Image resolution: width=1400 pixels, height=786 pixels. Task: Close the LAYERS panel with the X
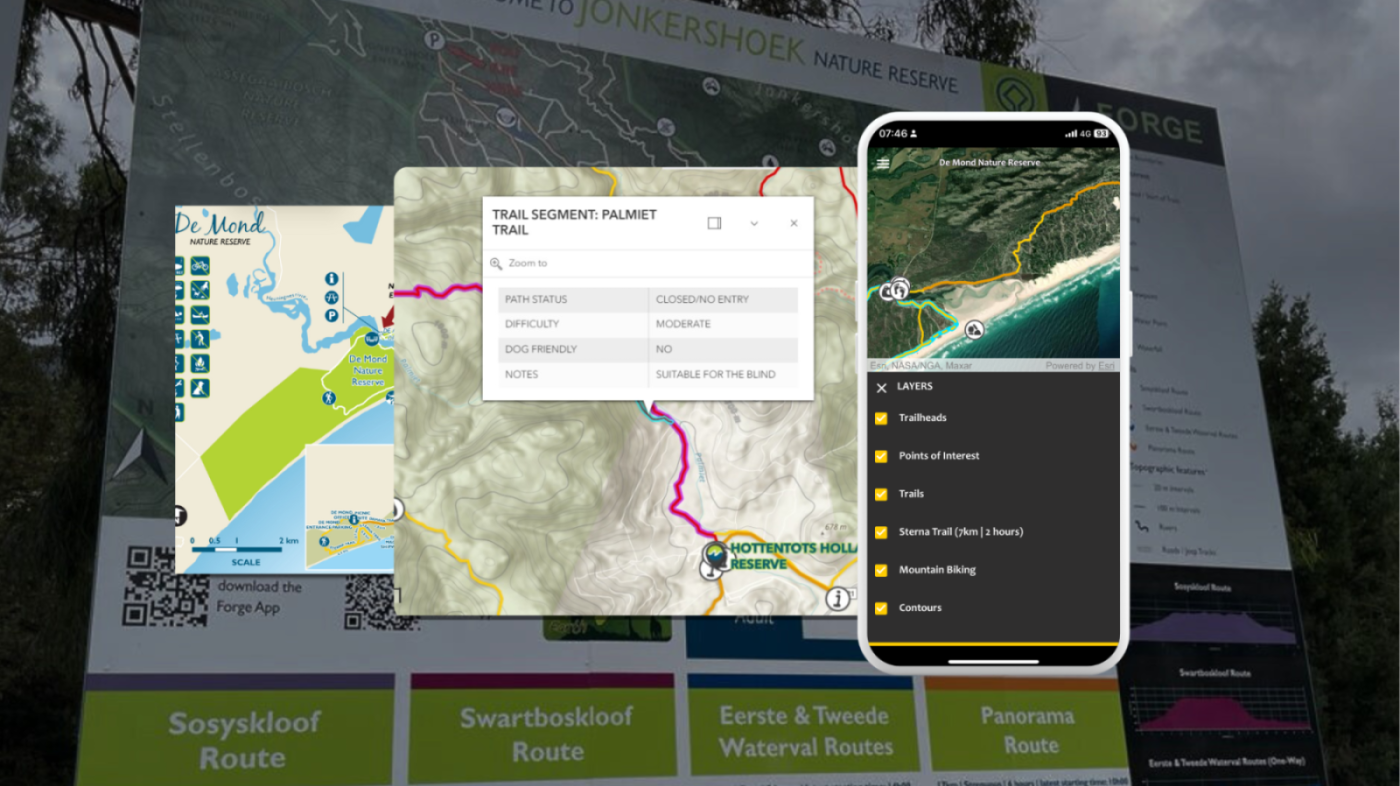coord(881,387)
